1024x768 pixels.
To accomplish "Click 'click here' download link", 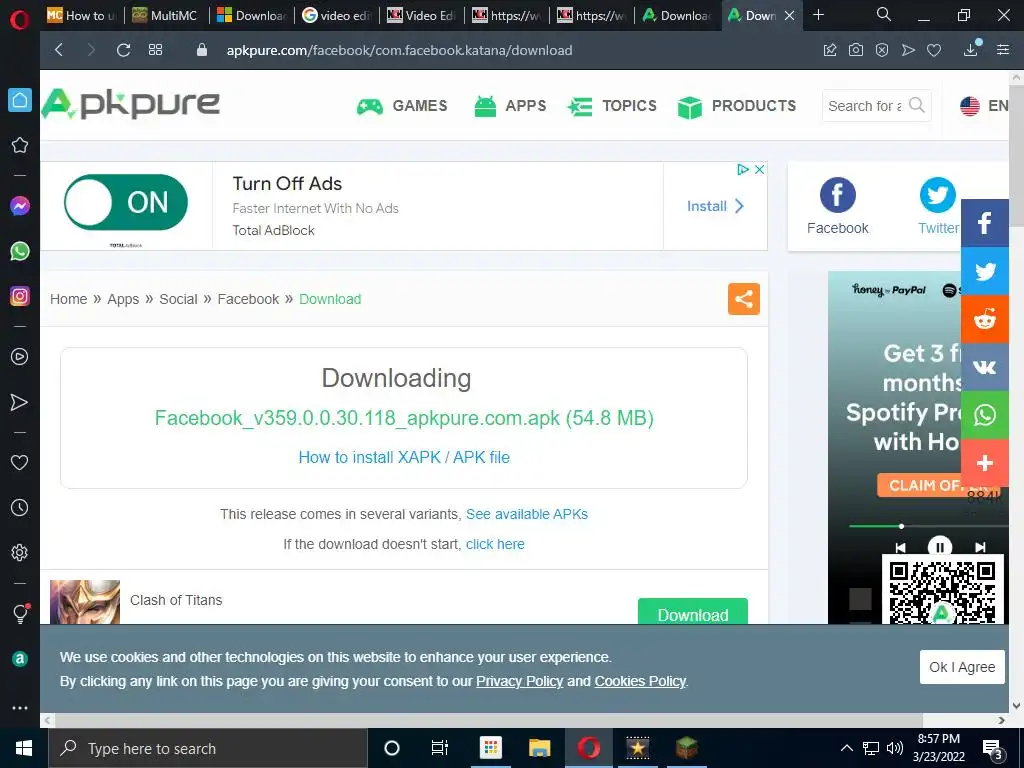I will tap(495, 544).
